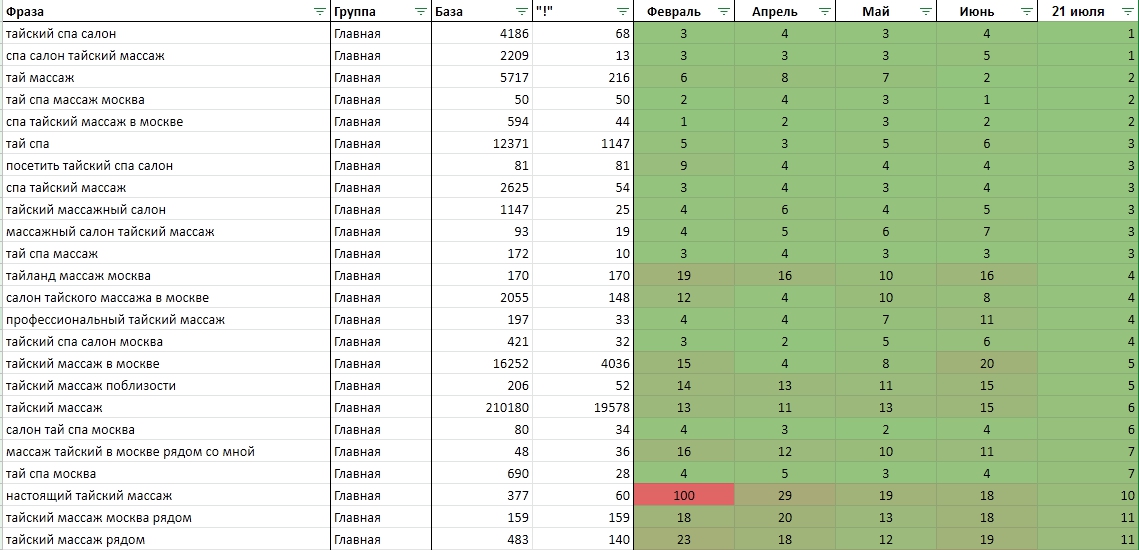Open the 21 июля filter icon

(1127, 12)
